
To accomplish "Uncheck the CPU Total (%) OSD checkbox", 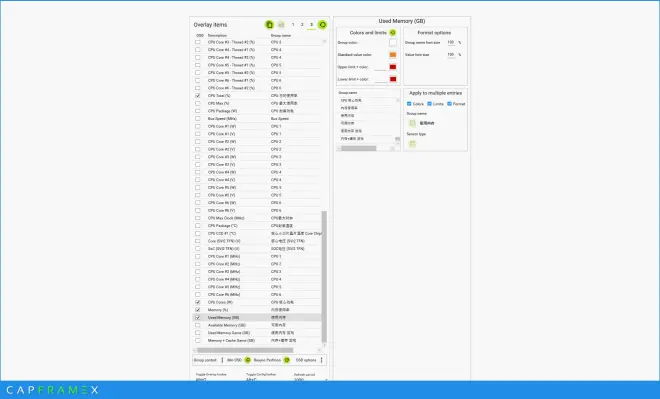I will [198, 96].
